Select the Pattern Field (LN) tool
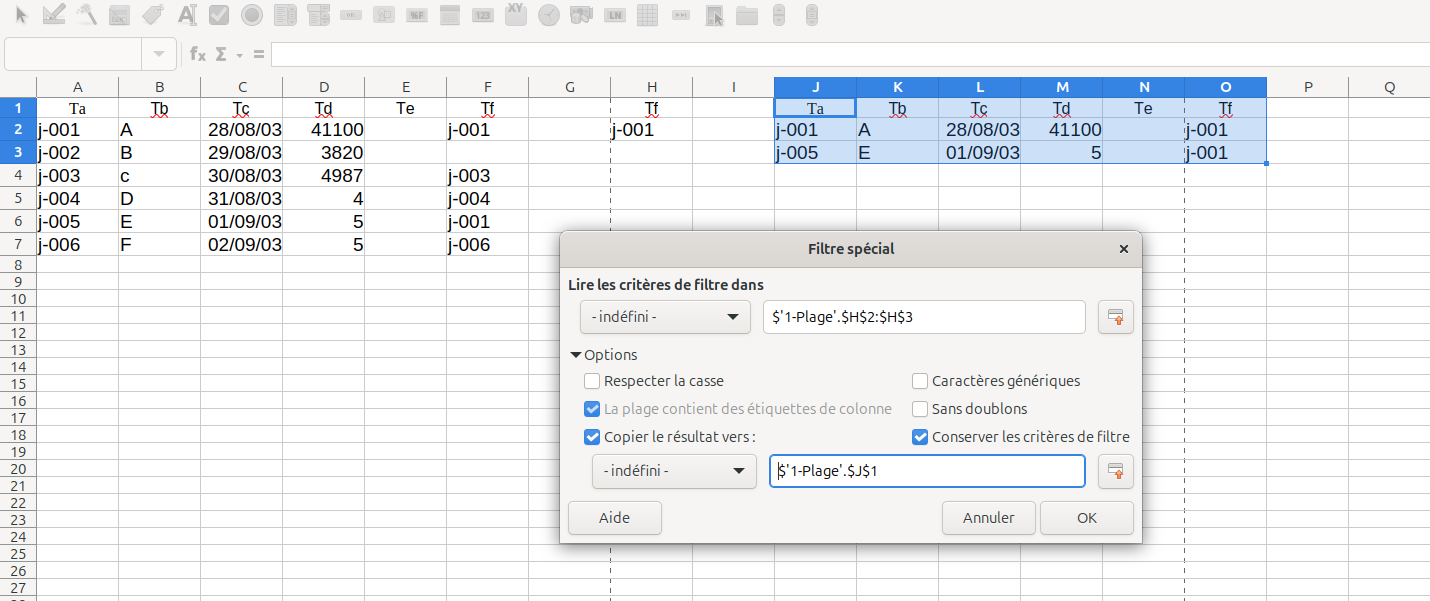The height and width of the screenshot is (601, 1430). (614, 15)
